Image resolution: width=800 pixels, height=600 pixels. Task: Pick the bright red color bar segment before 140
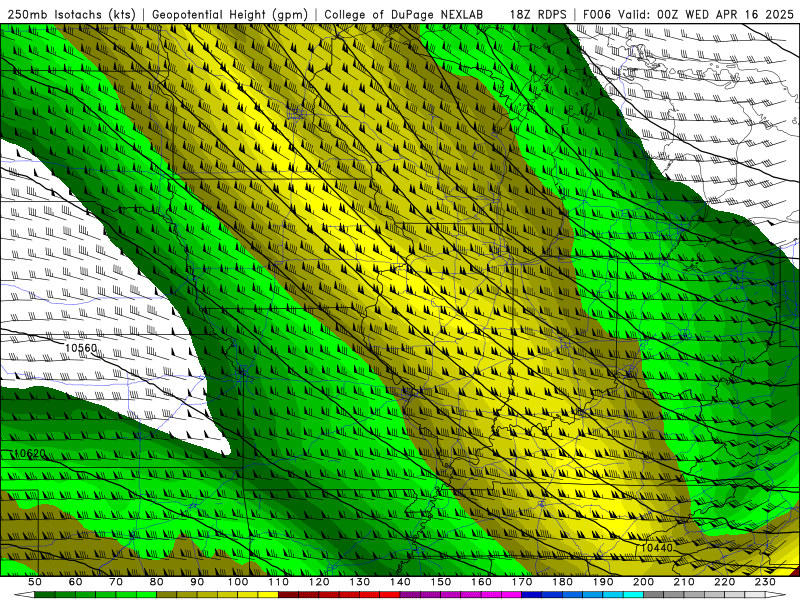(x=390, y=595)
